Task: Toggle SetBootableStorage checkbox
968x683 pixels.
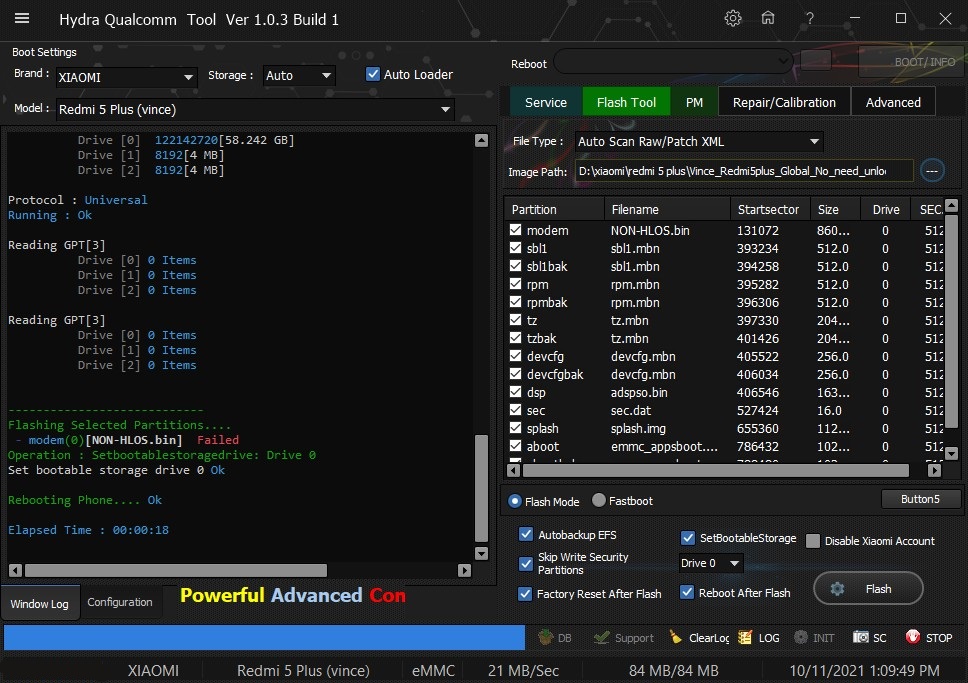Action: 688,538
